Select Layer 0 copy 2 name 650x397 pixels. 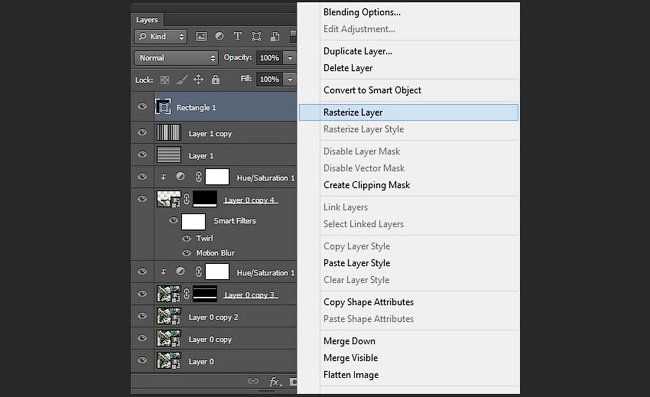point(213,317)
